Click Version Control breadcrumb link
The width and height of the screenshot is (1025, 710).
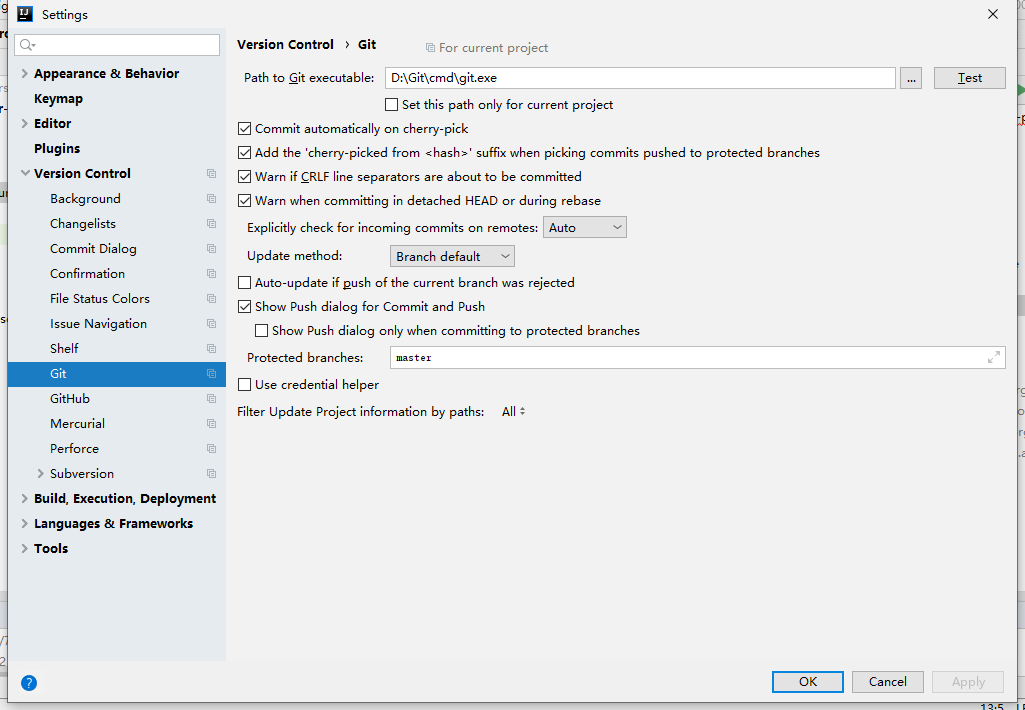point(285,44)
